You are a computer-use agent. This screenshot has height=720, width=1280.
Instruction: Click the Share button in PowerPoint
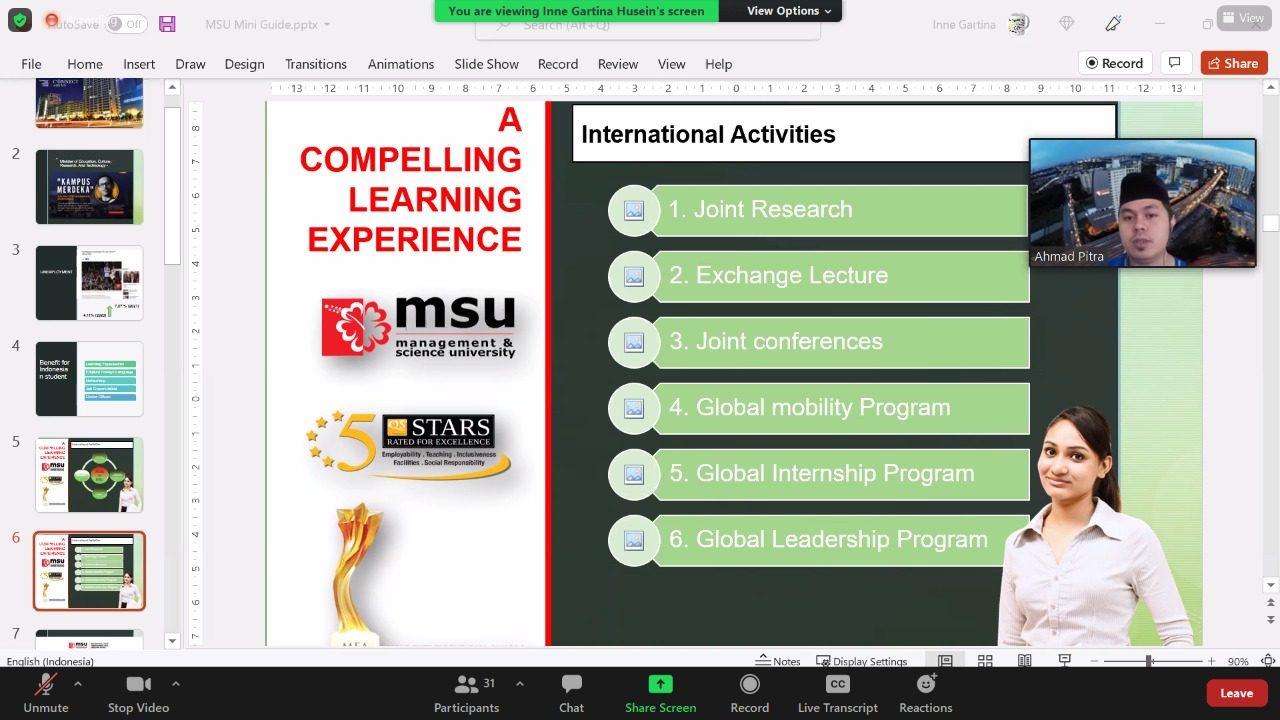click(x=1234, y=63)
